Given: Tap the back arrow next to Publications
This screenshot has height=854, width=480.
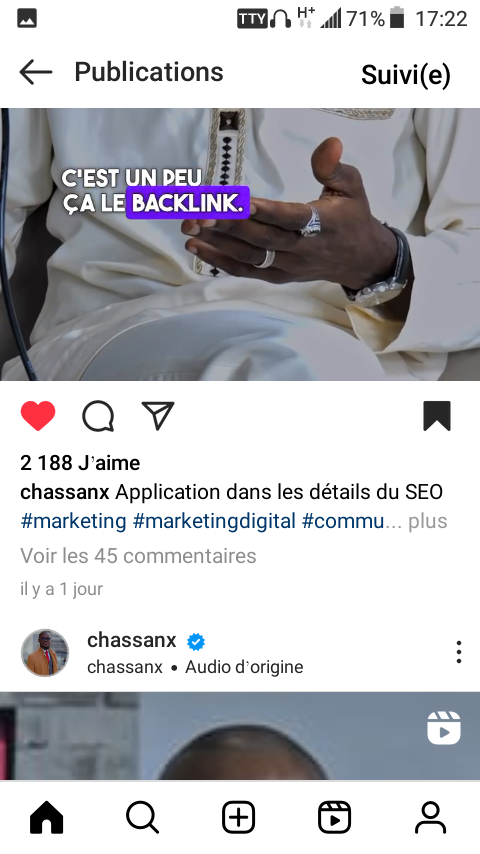Looking at the screenshot, I should click(36, 72).
